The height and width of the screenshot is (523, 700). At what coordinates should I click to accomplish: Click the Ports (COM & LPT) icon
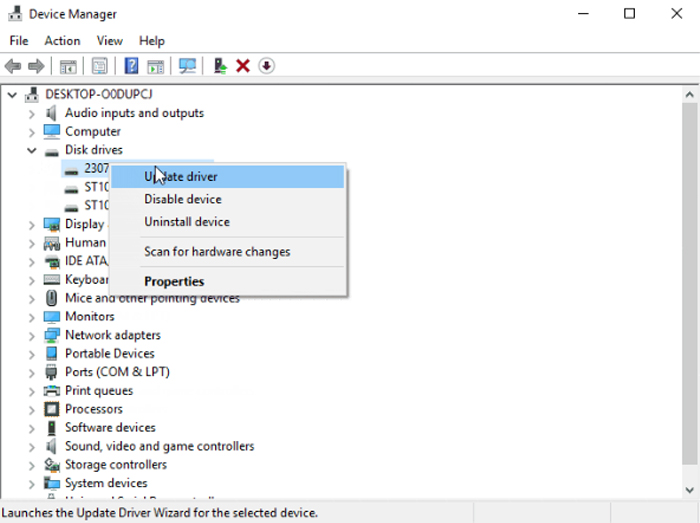pyautogui.click(x=52, y=372)
